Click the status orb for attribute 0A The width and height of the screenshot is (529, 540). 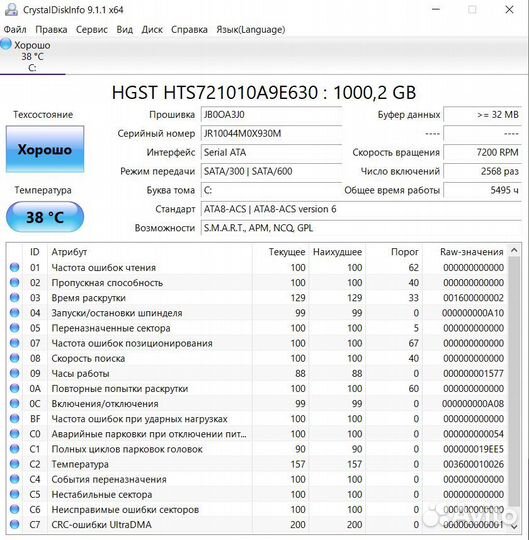pos(14,388)
